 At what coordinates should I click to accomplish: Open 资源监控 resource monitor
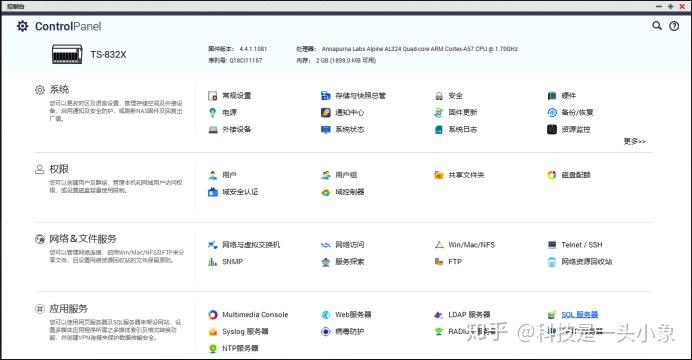pos(568,129)
